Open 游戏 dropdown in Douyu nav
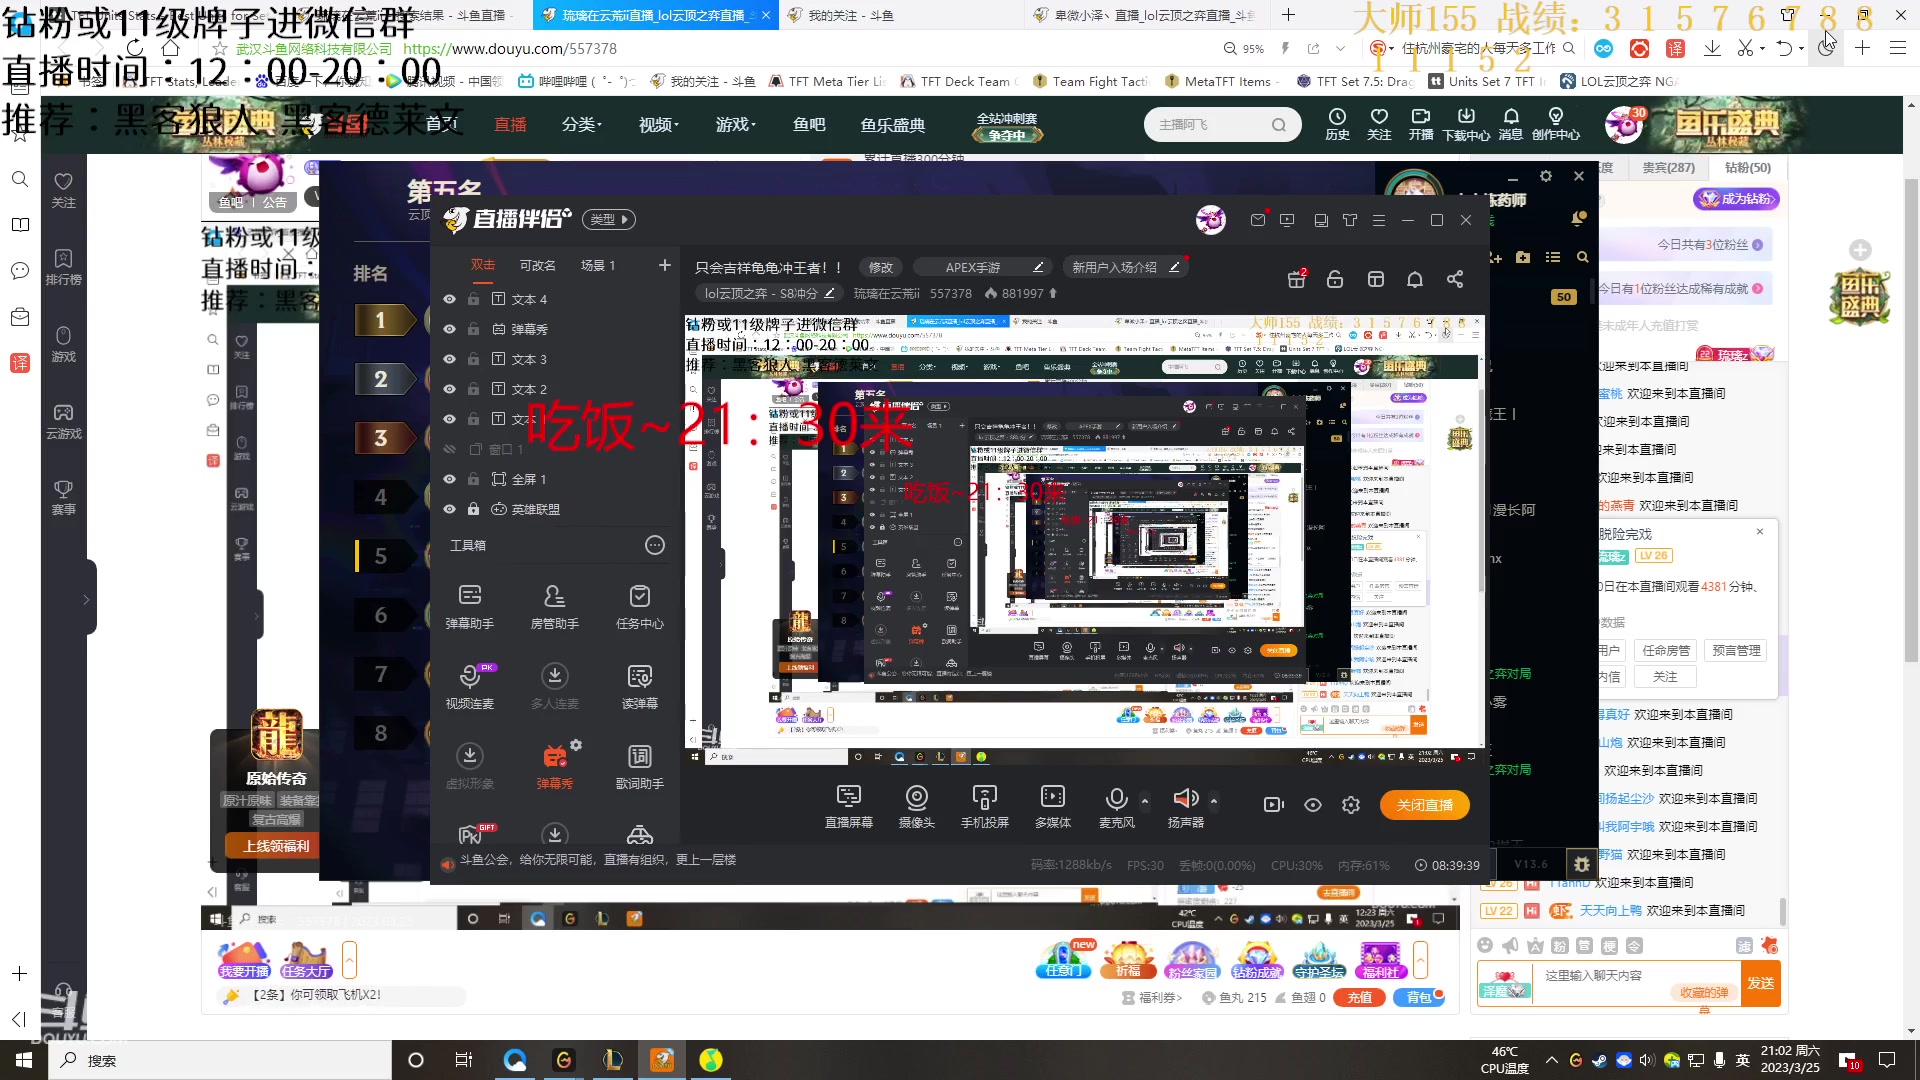Viewport: 1920px width, 1080px height. tap(736, 125)
